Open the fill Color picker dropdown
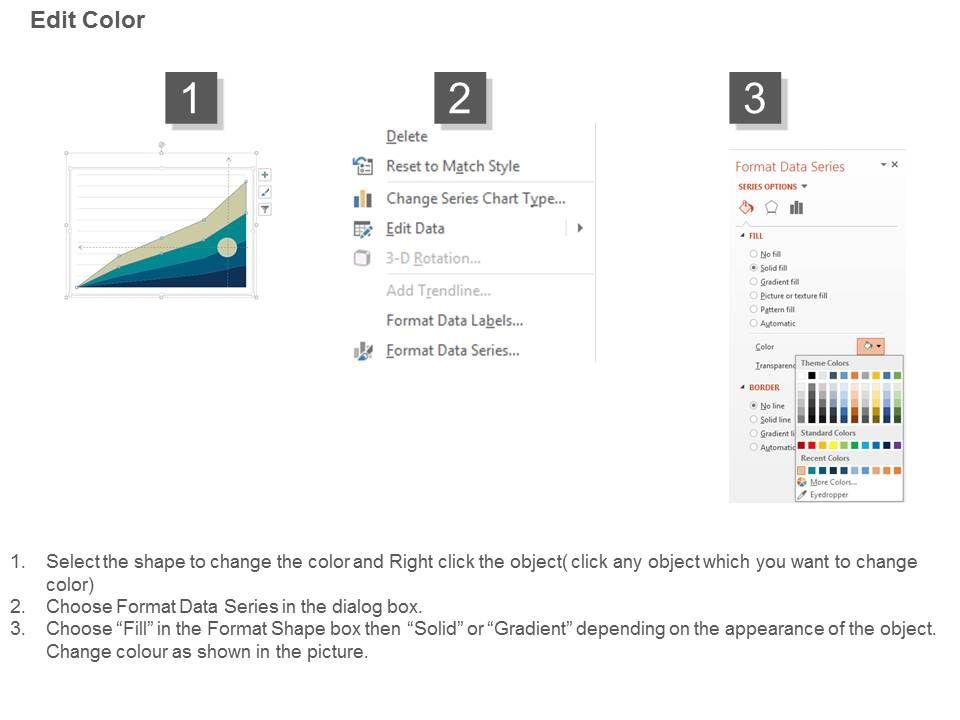 [871, 347]
